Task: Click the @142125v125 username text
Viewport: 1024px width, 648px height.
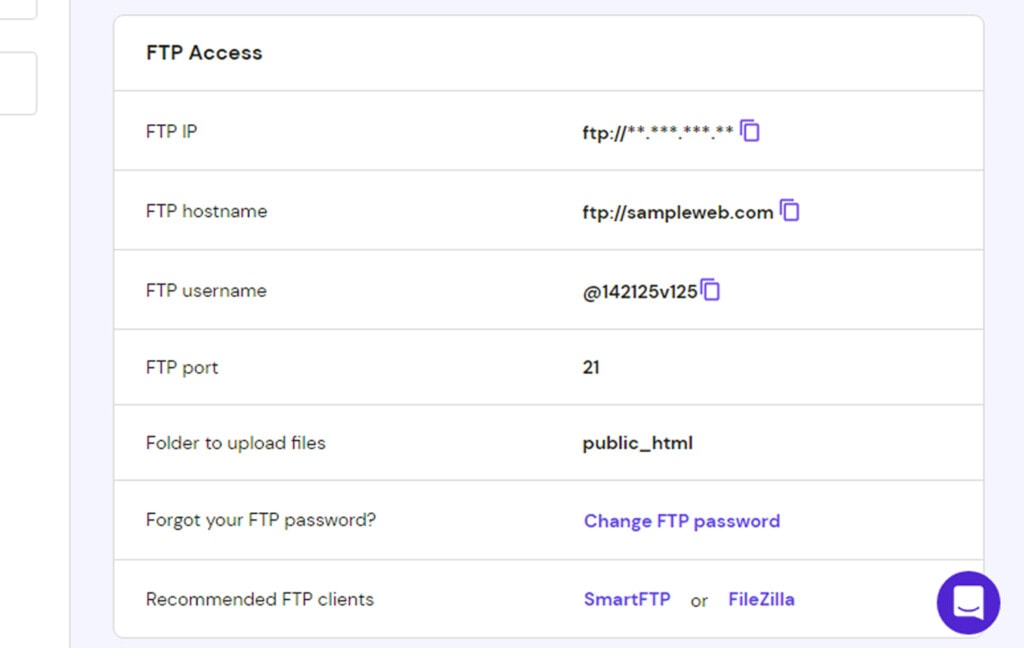Action: [640, 292]
